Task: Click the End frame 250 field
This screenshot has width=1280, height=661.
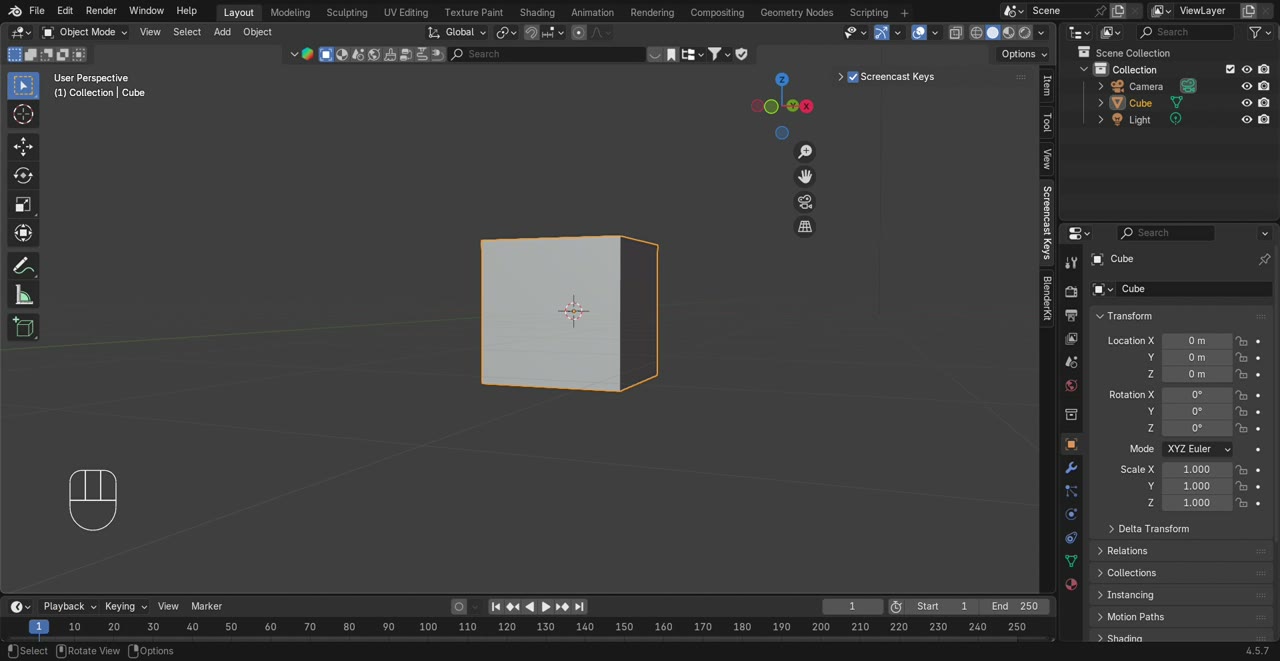Action: click(1014, 607)
